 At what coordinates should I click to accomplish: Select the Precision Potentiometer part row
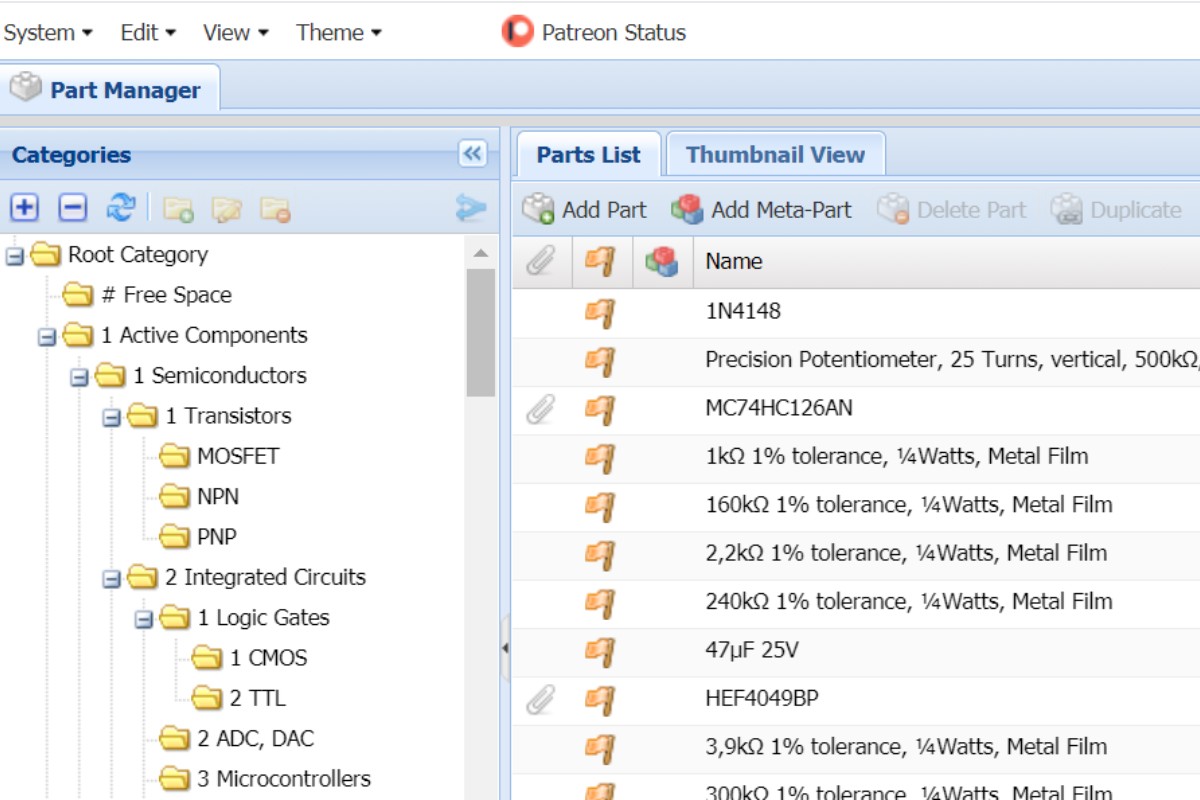click(x=856, y=360)
